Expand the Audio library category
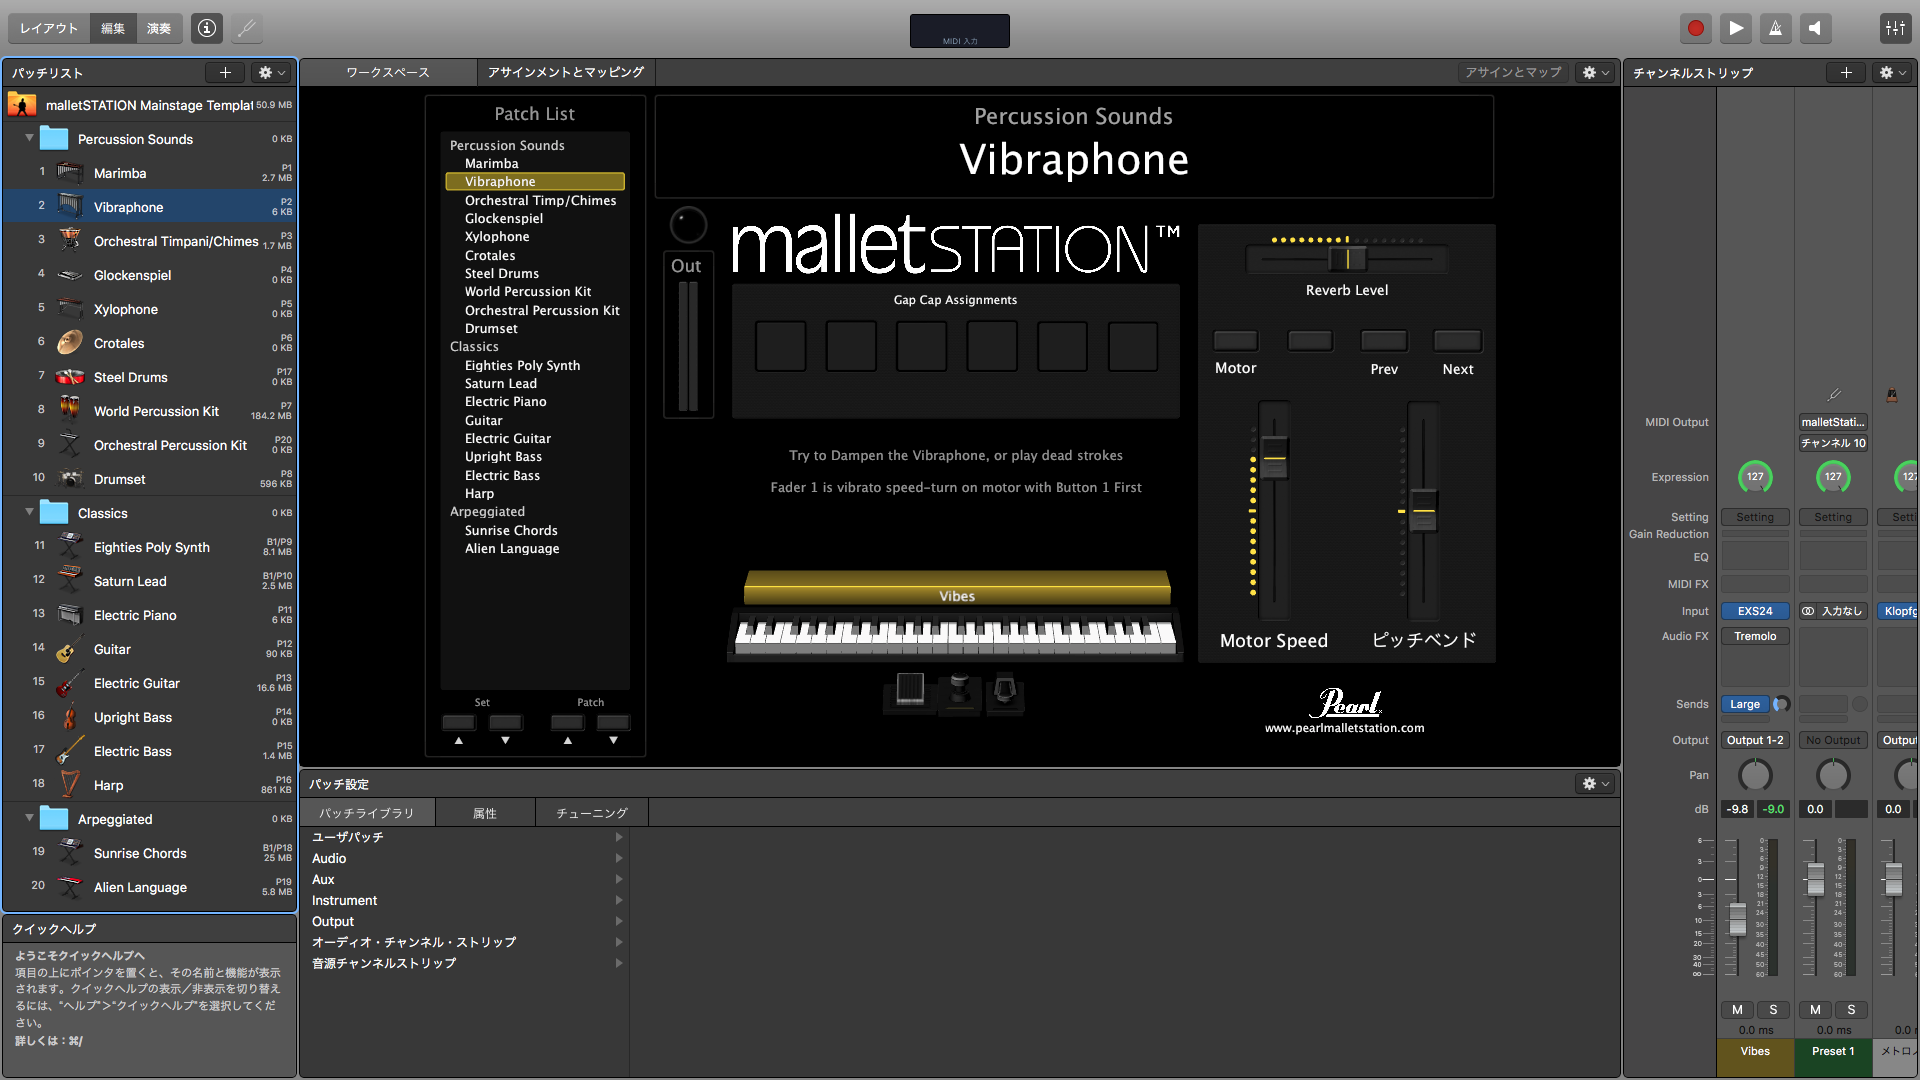The width and height of the screenshot is (1920, 1080). point(619,858)
